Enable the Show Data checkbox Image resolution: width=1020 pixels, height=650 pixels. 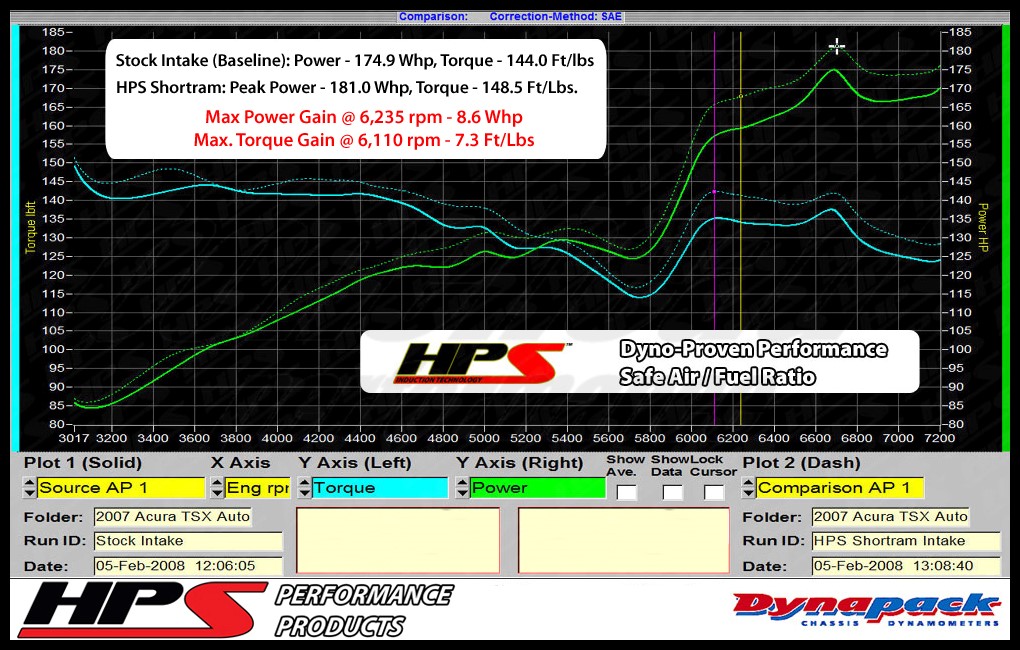[x=673, y=493]
